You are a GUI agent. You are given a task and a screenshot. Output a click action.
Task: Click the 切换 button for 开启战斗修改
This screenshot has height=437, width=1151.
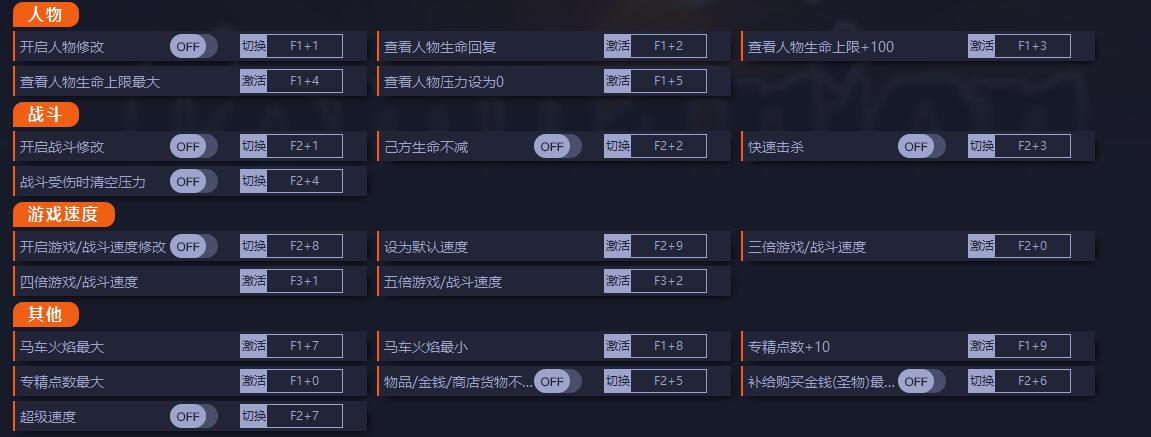[253, 146]
